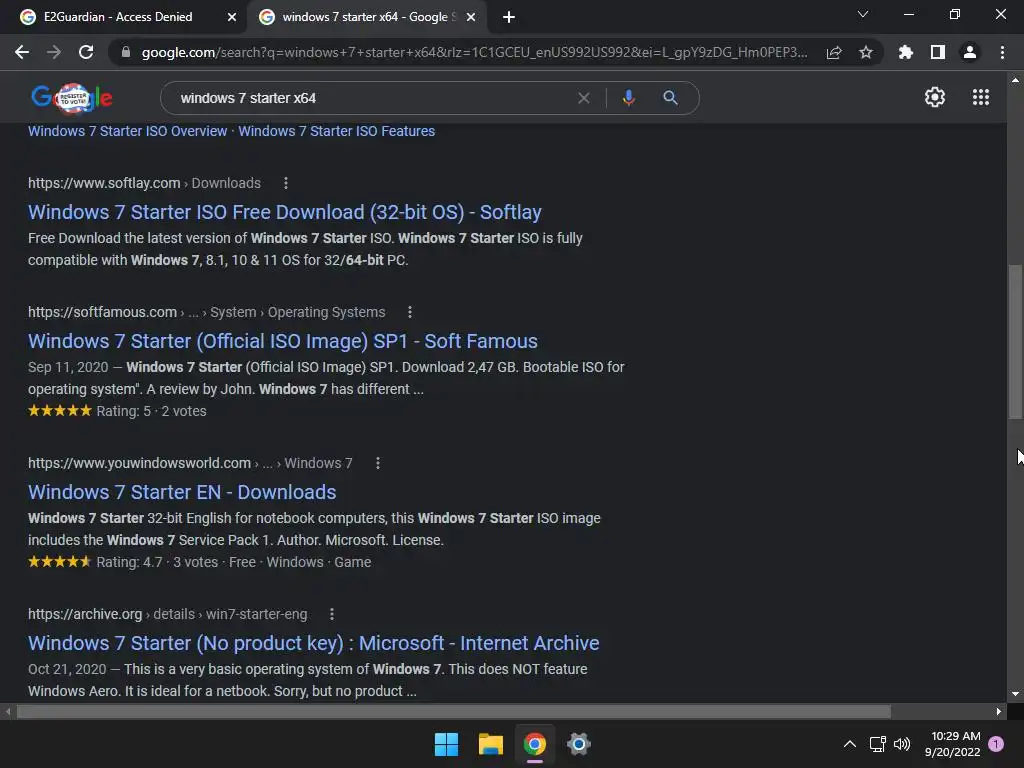
Task: Click the forward navigation arrow
Action: click(54, 52)
